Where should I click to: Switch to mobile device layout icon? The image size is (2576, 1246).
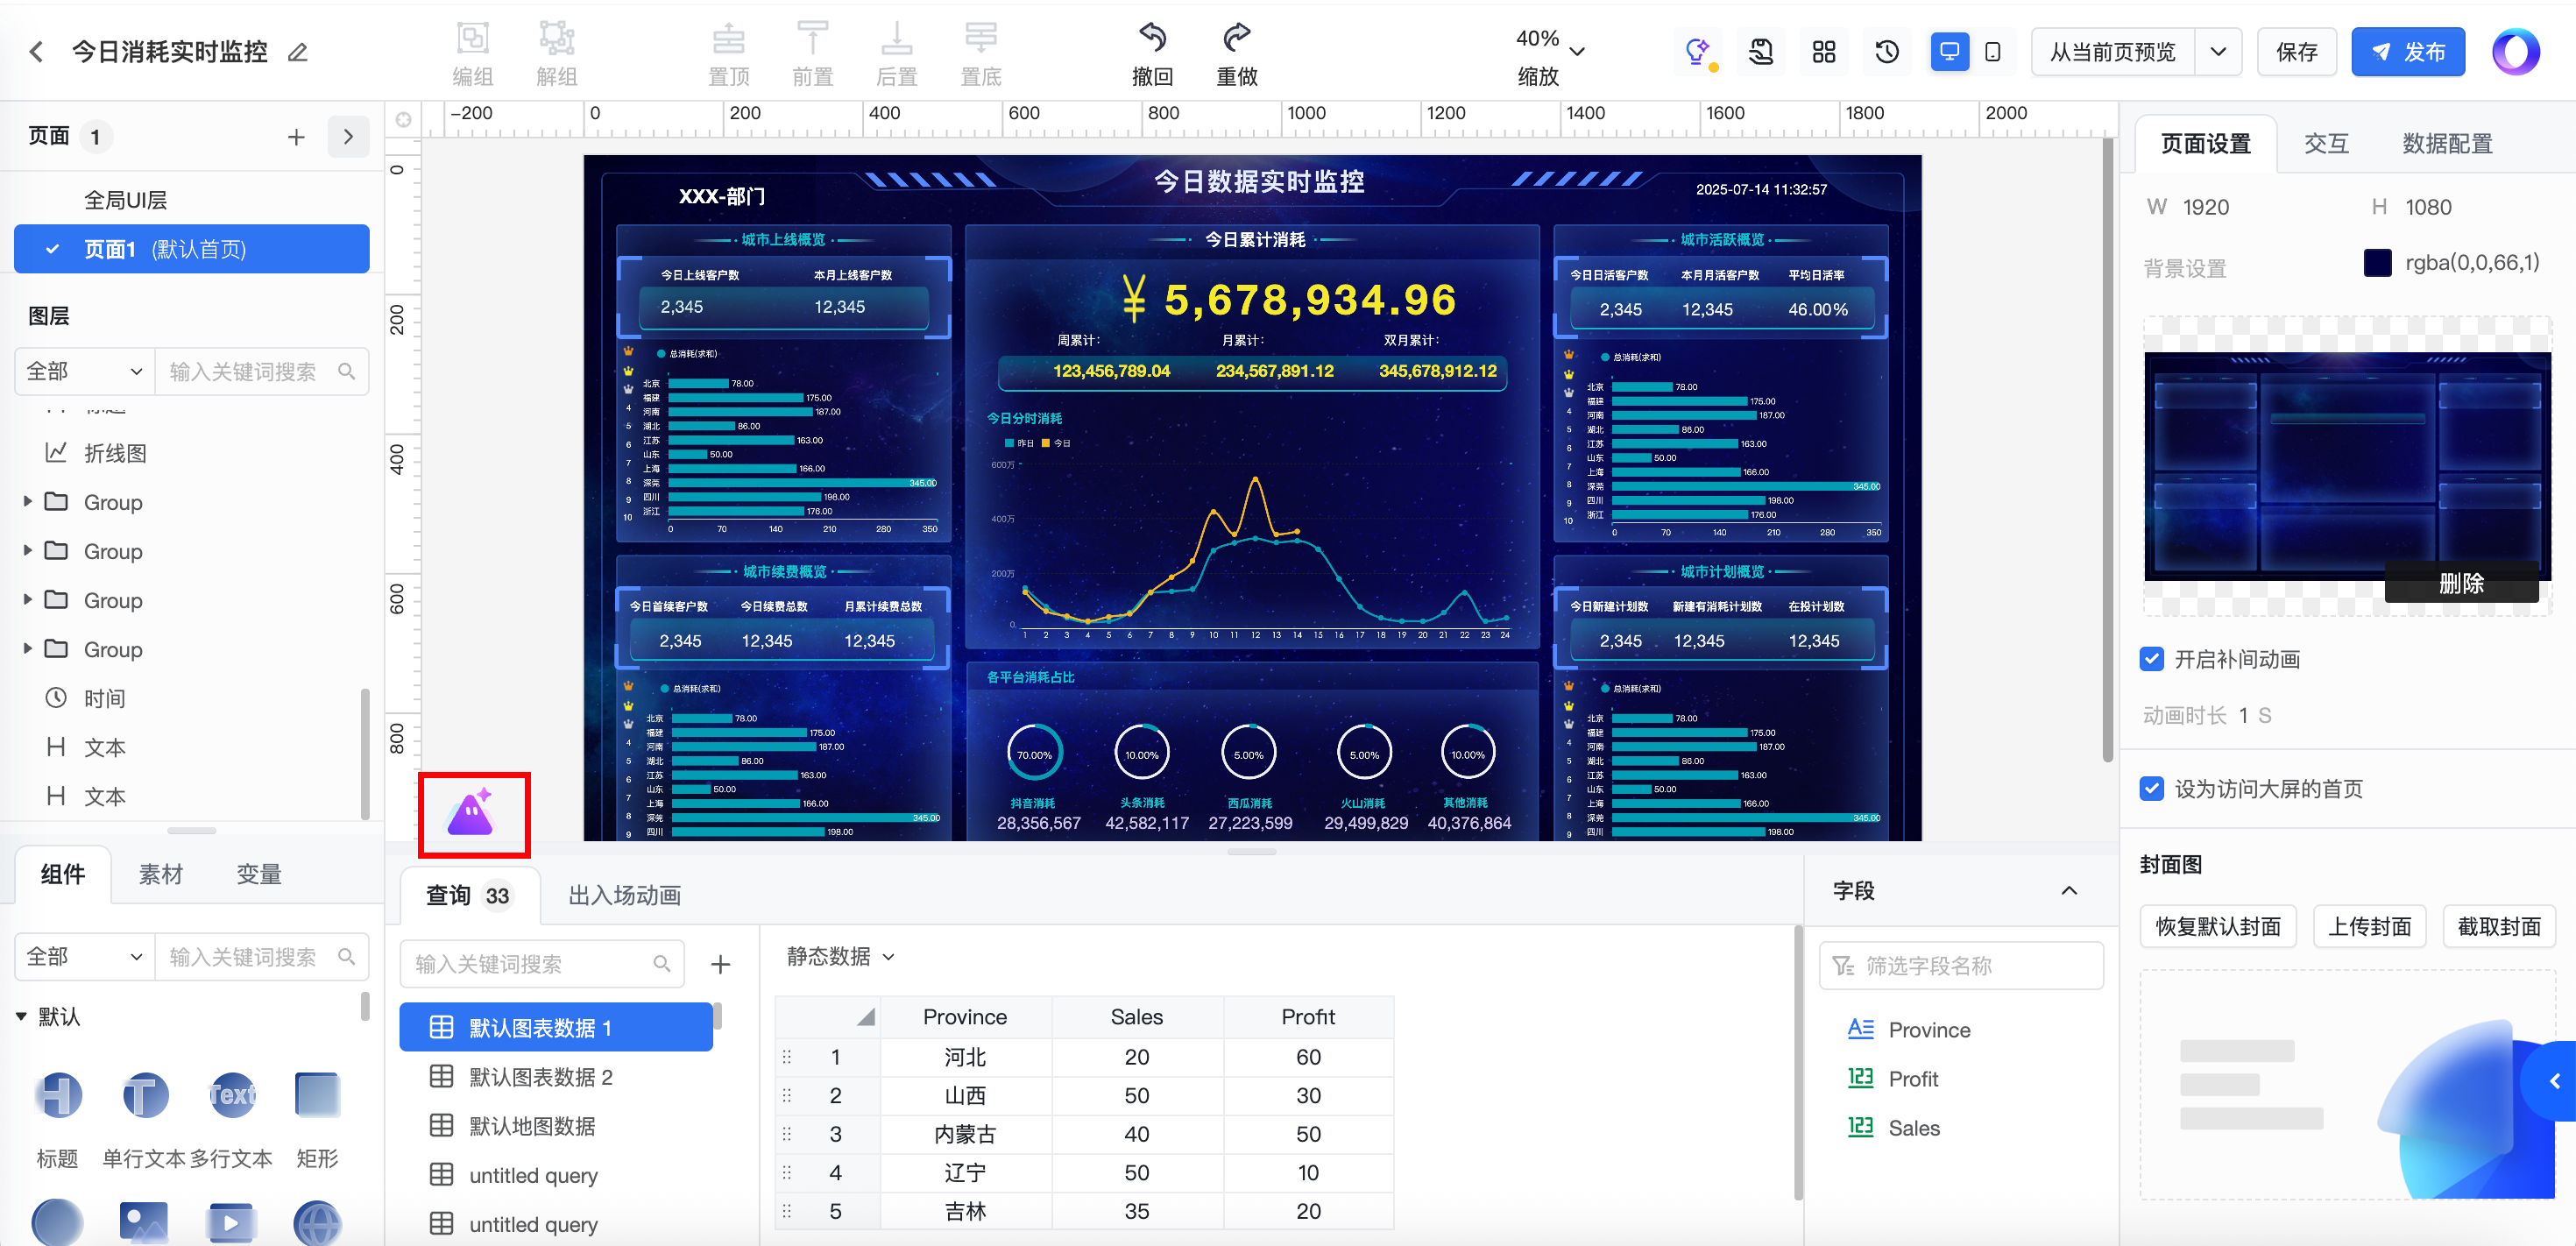click(1992, 52)
